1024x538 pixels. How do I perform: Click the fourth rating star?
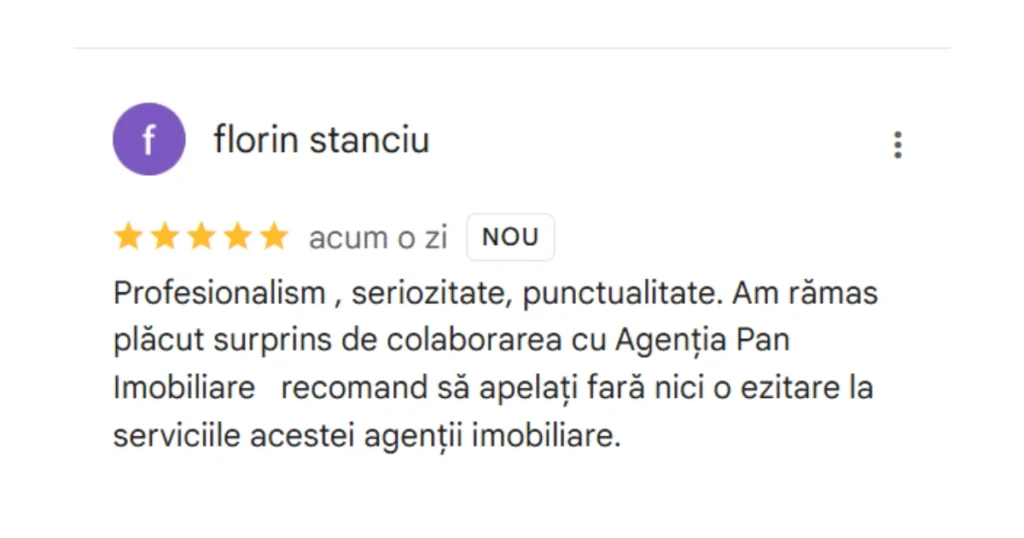236,237
